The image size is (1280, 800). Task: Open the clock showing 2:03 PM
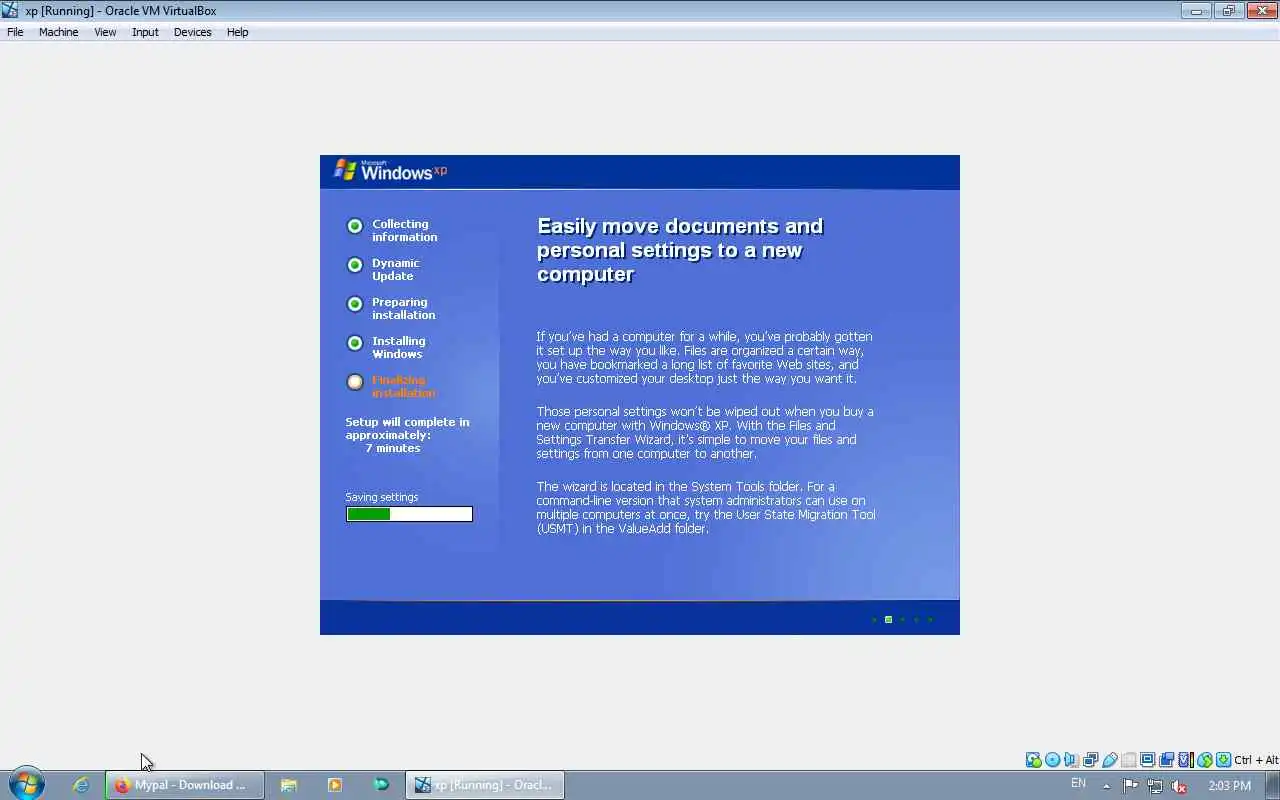[1230, 786]
